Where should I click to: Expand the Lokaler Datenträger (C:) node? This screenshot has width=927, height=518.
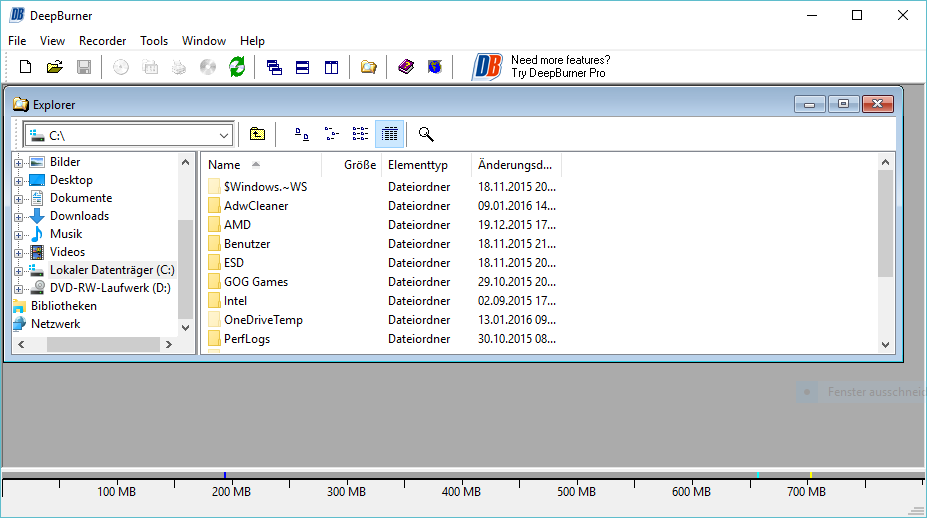click(19, 270)
